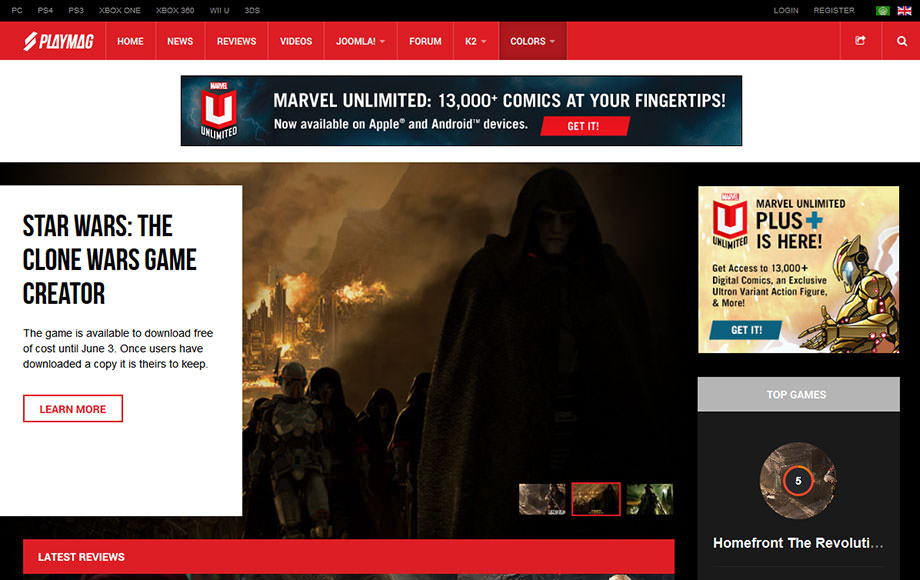Select the Arabic green flag icon
Screen dimensions: 920x580
pyautogui.click(x=883, y=11)
